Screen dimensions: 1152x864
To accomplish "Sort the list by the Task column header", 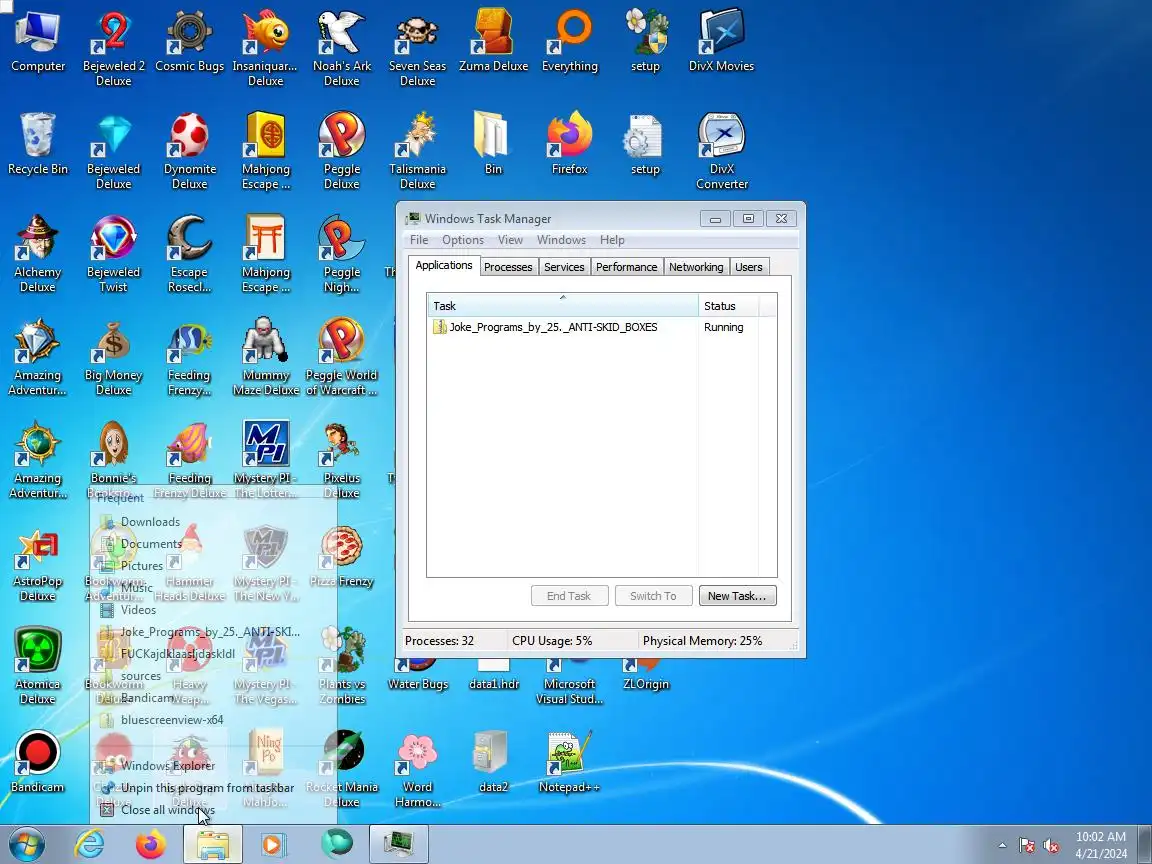I will click(x=563, y=306).
